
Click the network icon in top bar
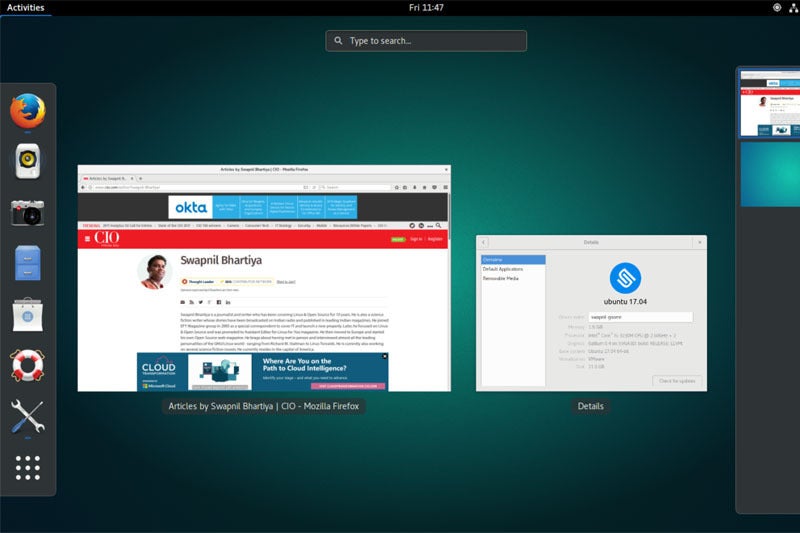[x=777, y=7]
